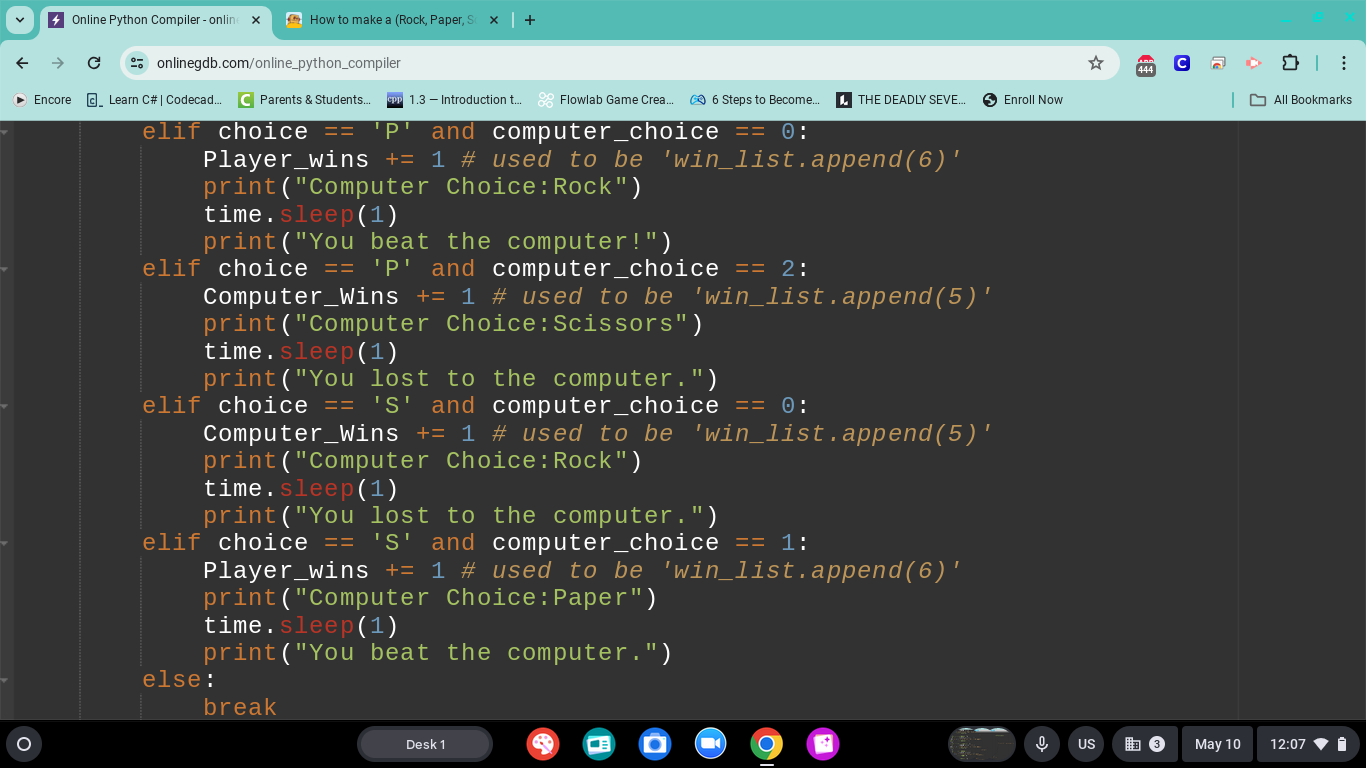1366x768 pixels.
Task: Open the Enroll Now bookmark
Action: [x=1023, y=100]
